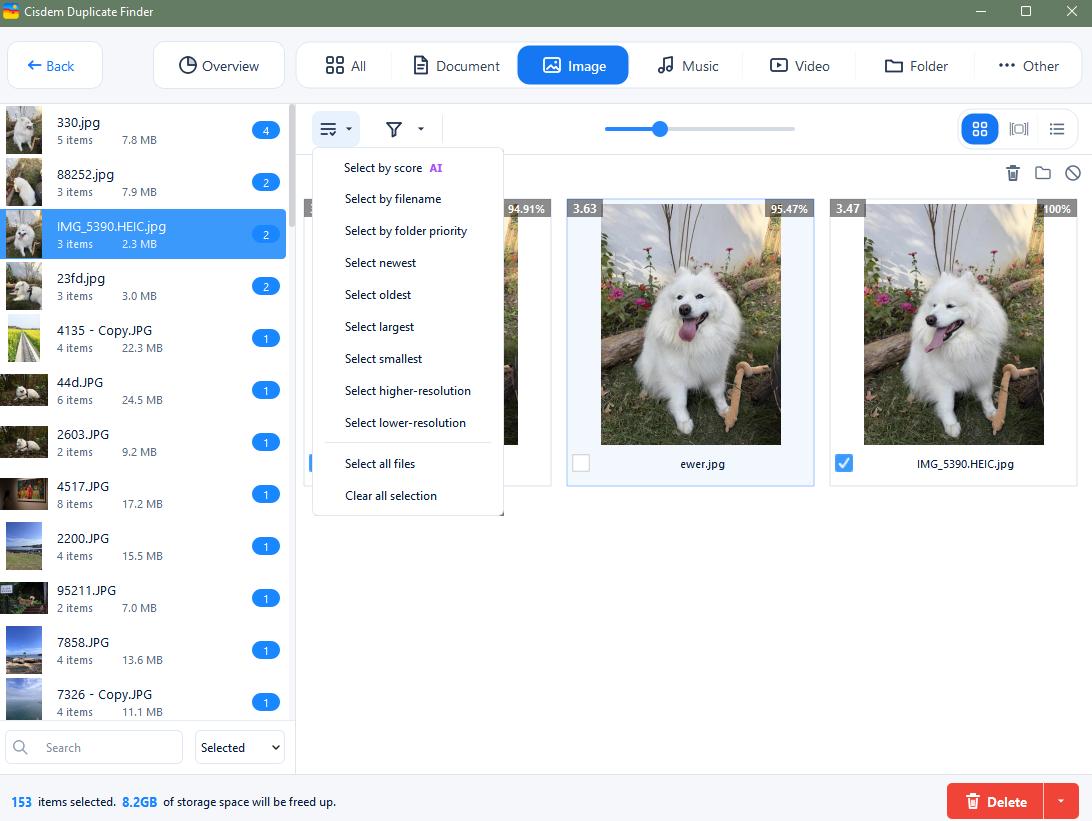Click the ignore circle-slash icon
This screenshot has height=821, width=1092.
[1072, 173]
